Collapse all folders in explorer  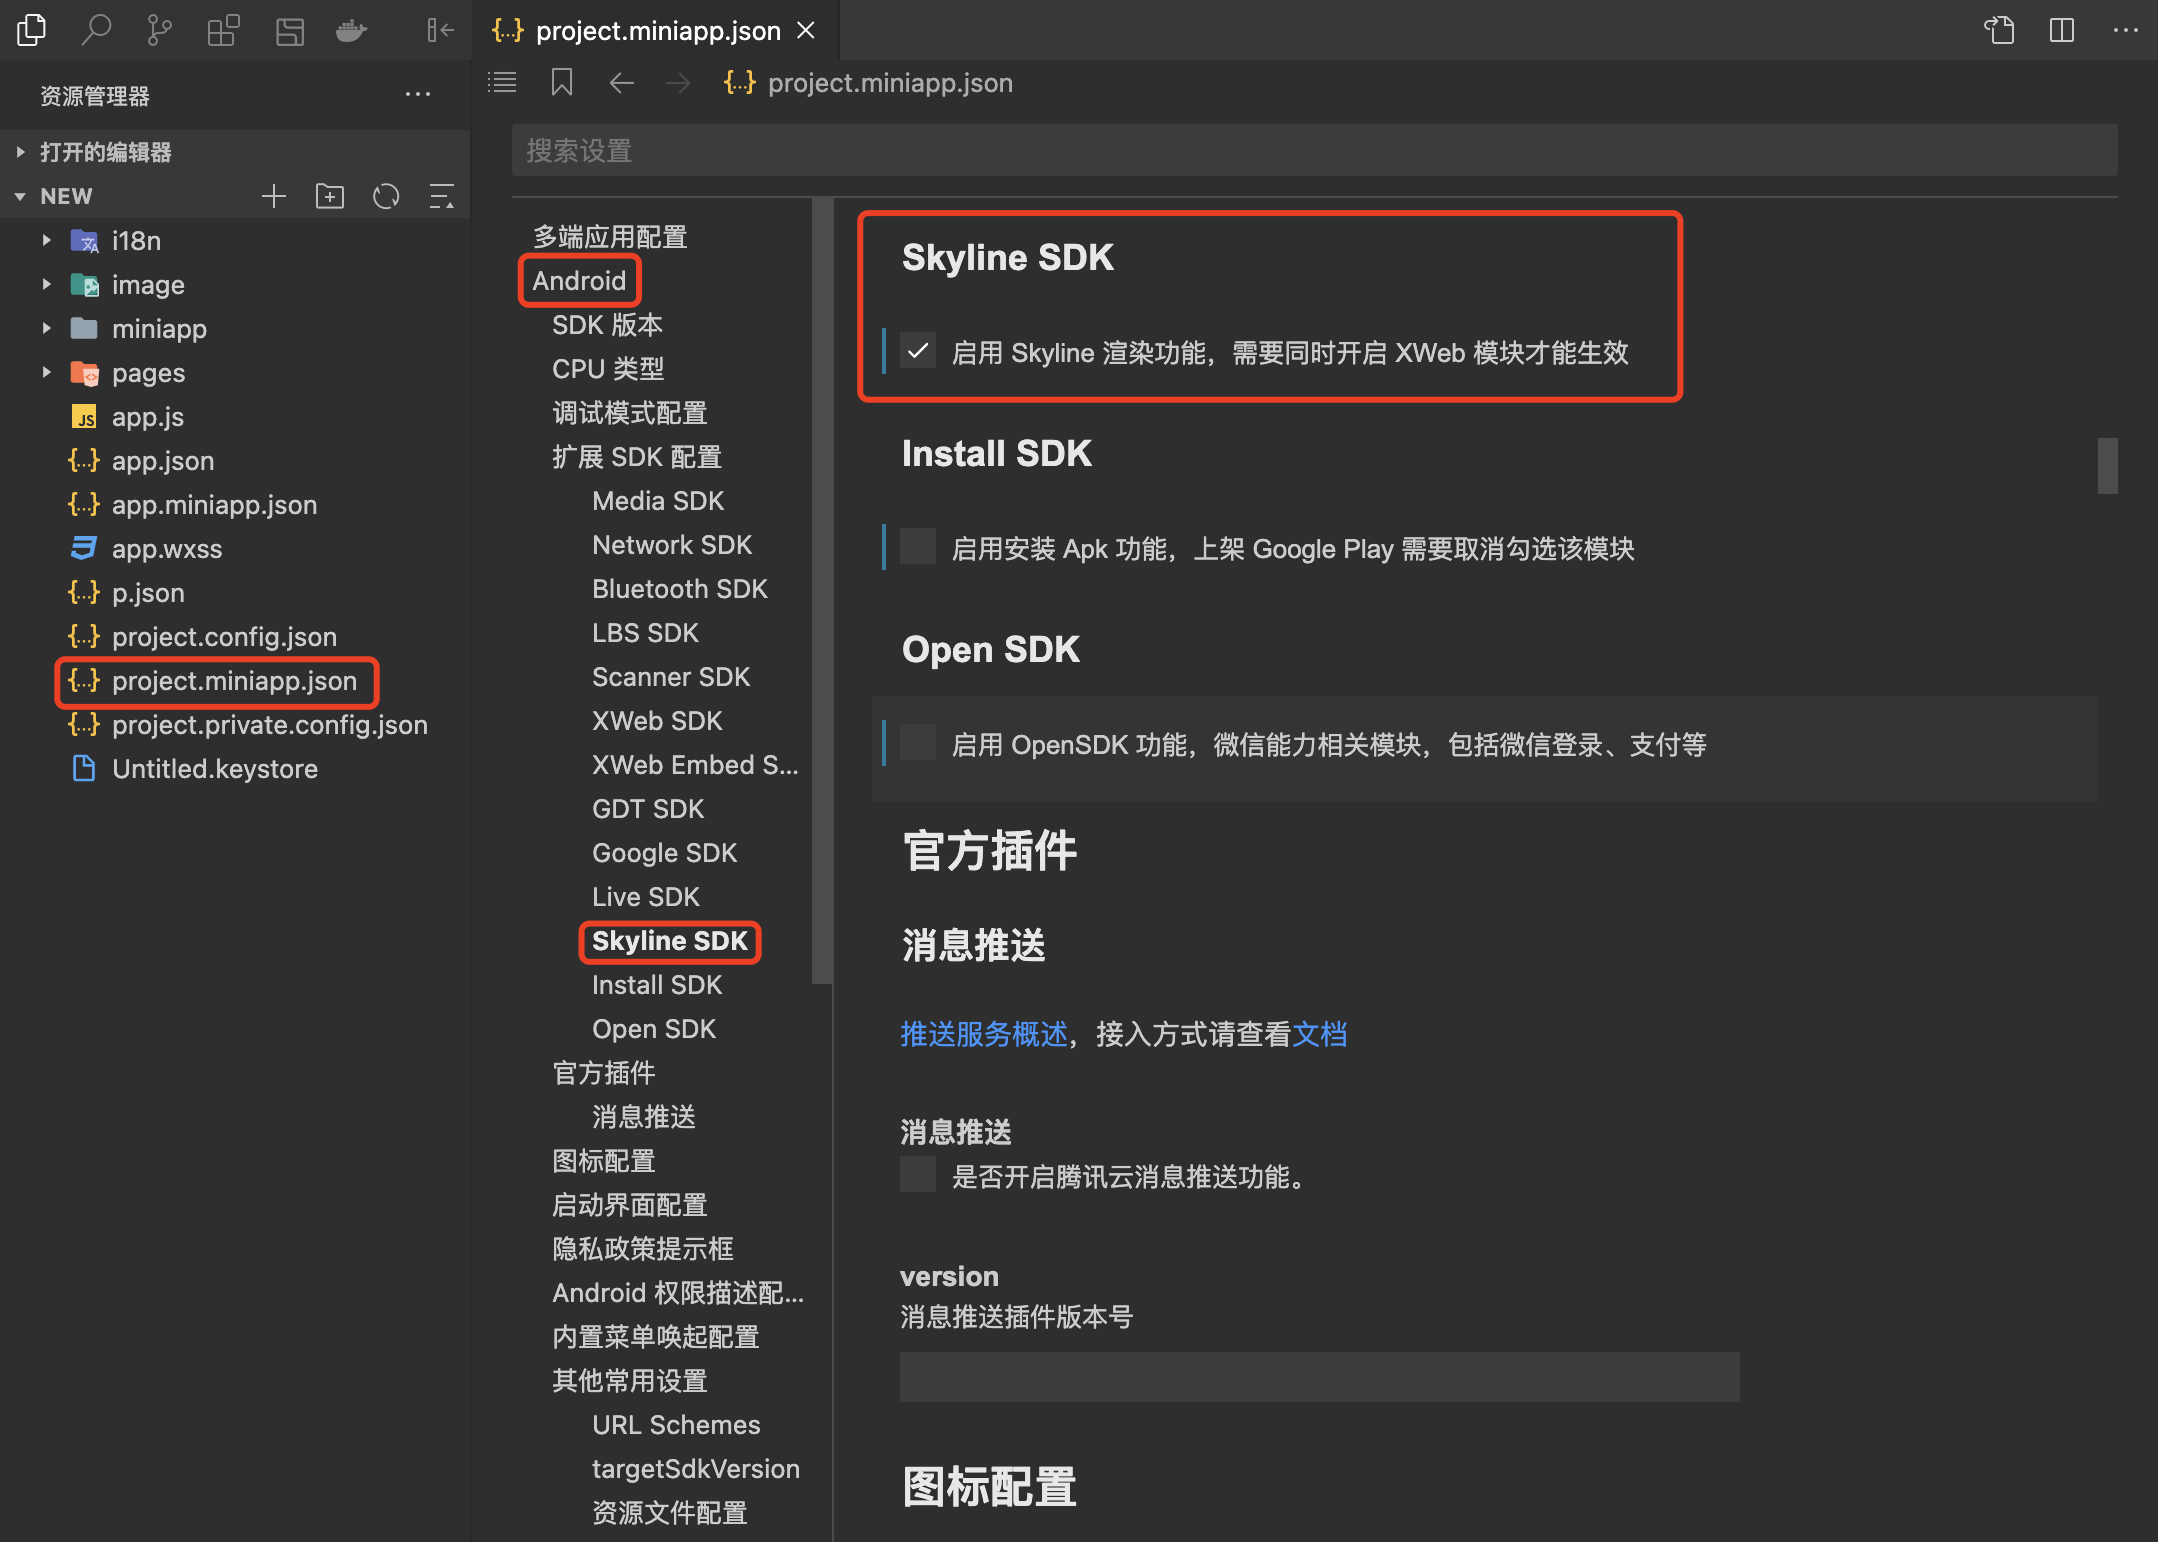(x=442, y=196)
